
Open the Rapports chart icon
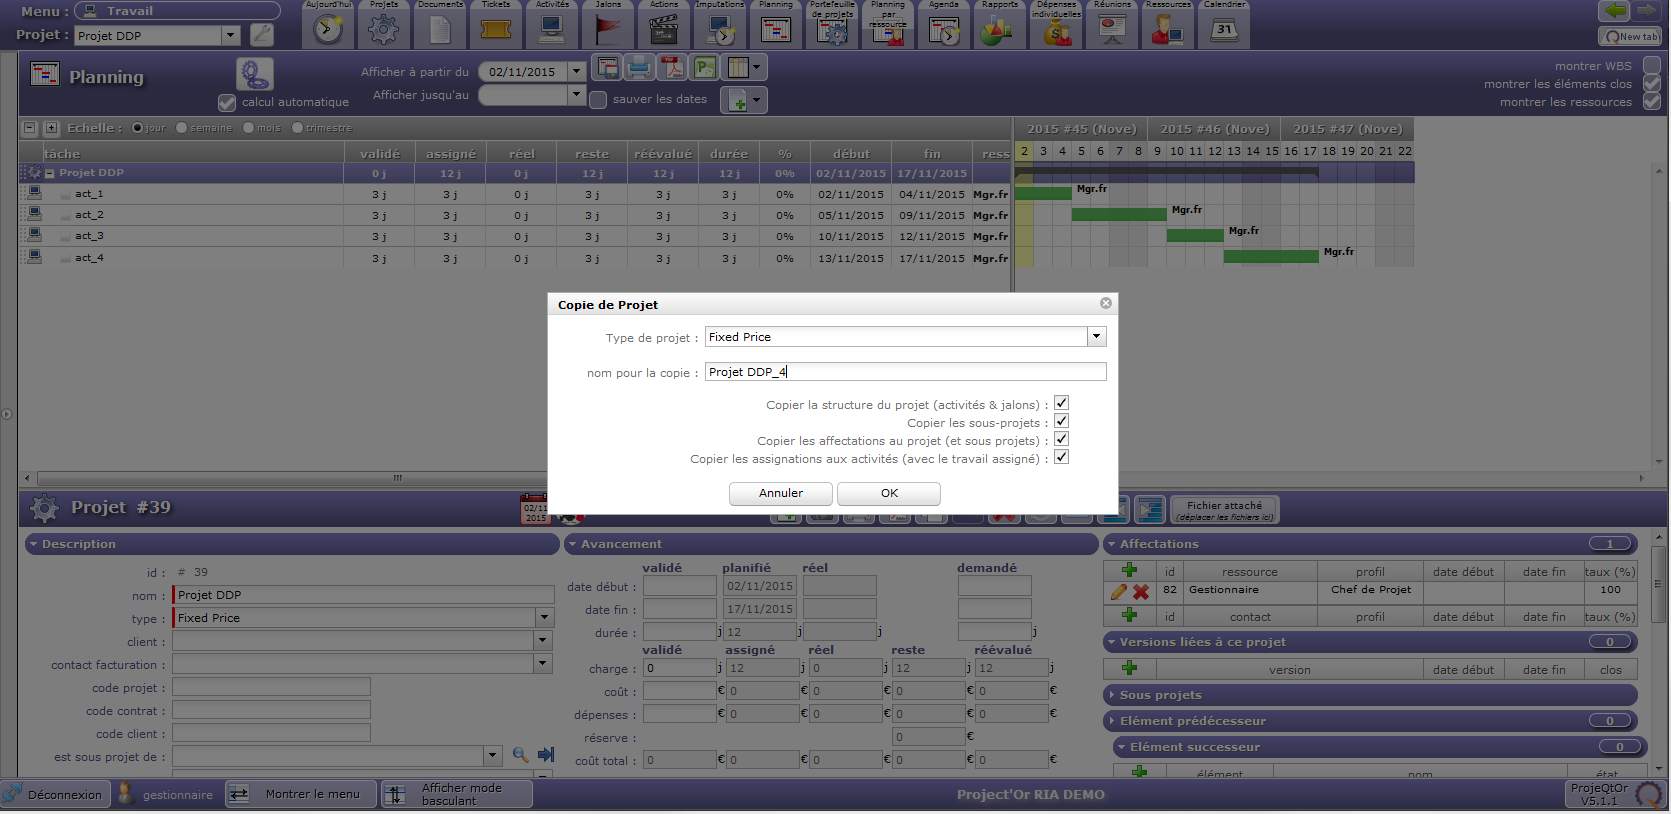[997, 31]
